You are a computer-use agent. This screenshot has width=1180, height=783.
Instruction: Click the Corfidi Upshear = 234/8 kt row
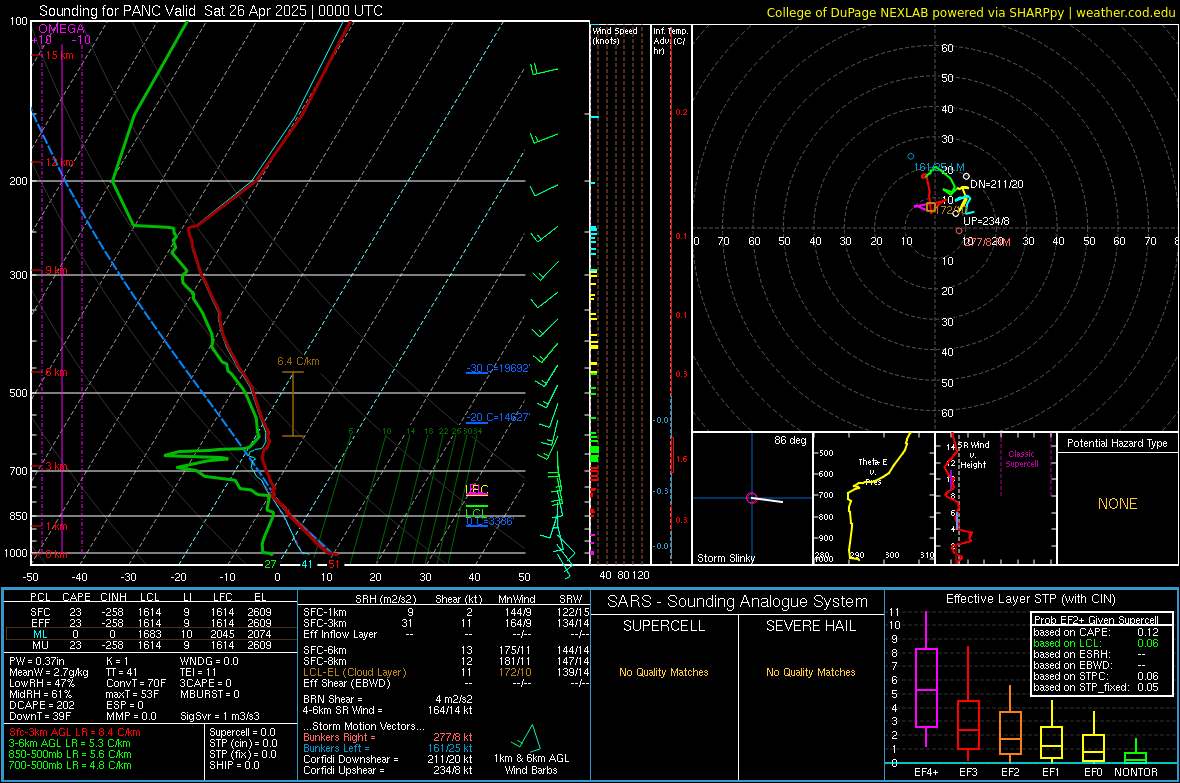pyautogui.click(x=388, y=770)
